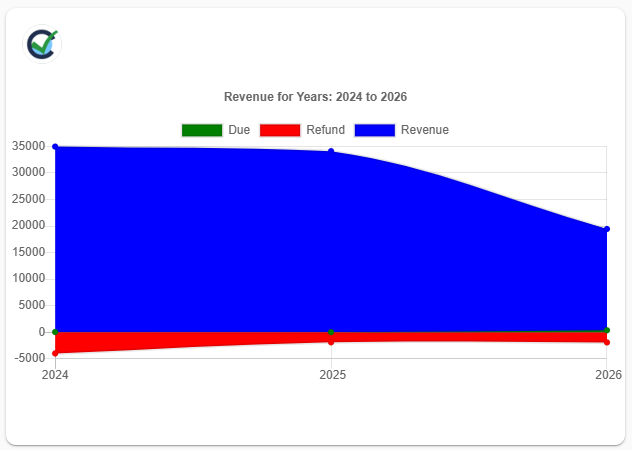Click the -5000 y-axis label
This screenshot has width=632, height=450.
pyautogui.click(x=30, y=358)
